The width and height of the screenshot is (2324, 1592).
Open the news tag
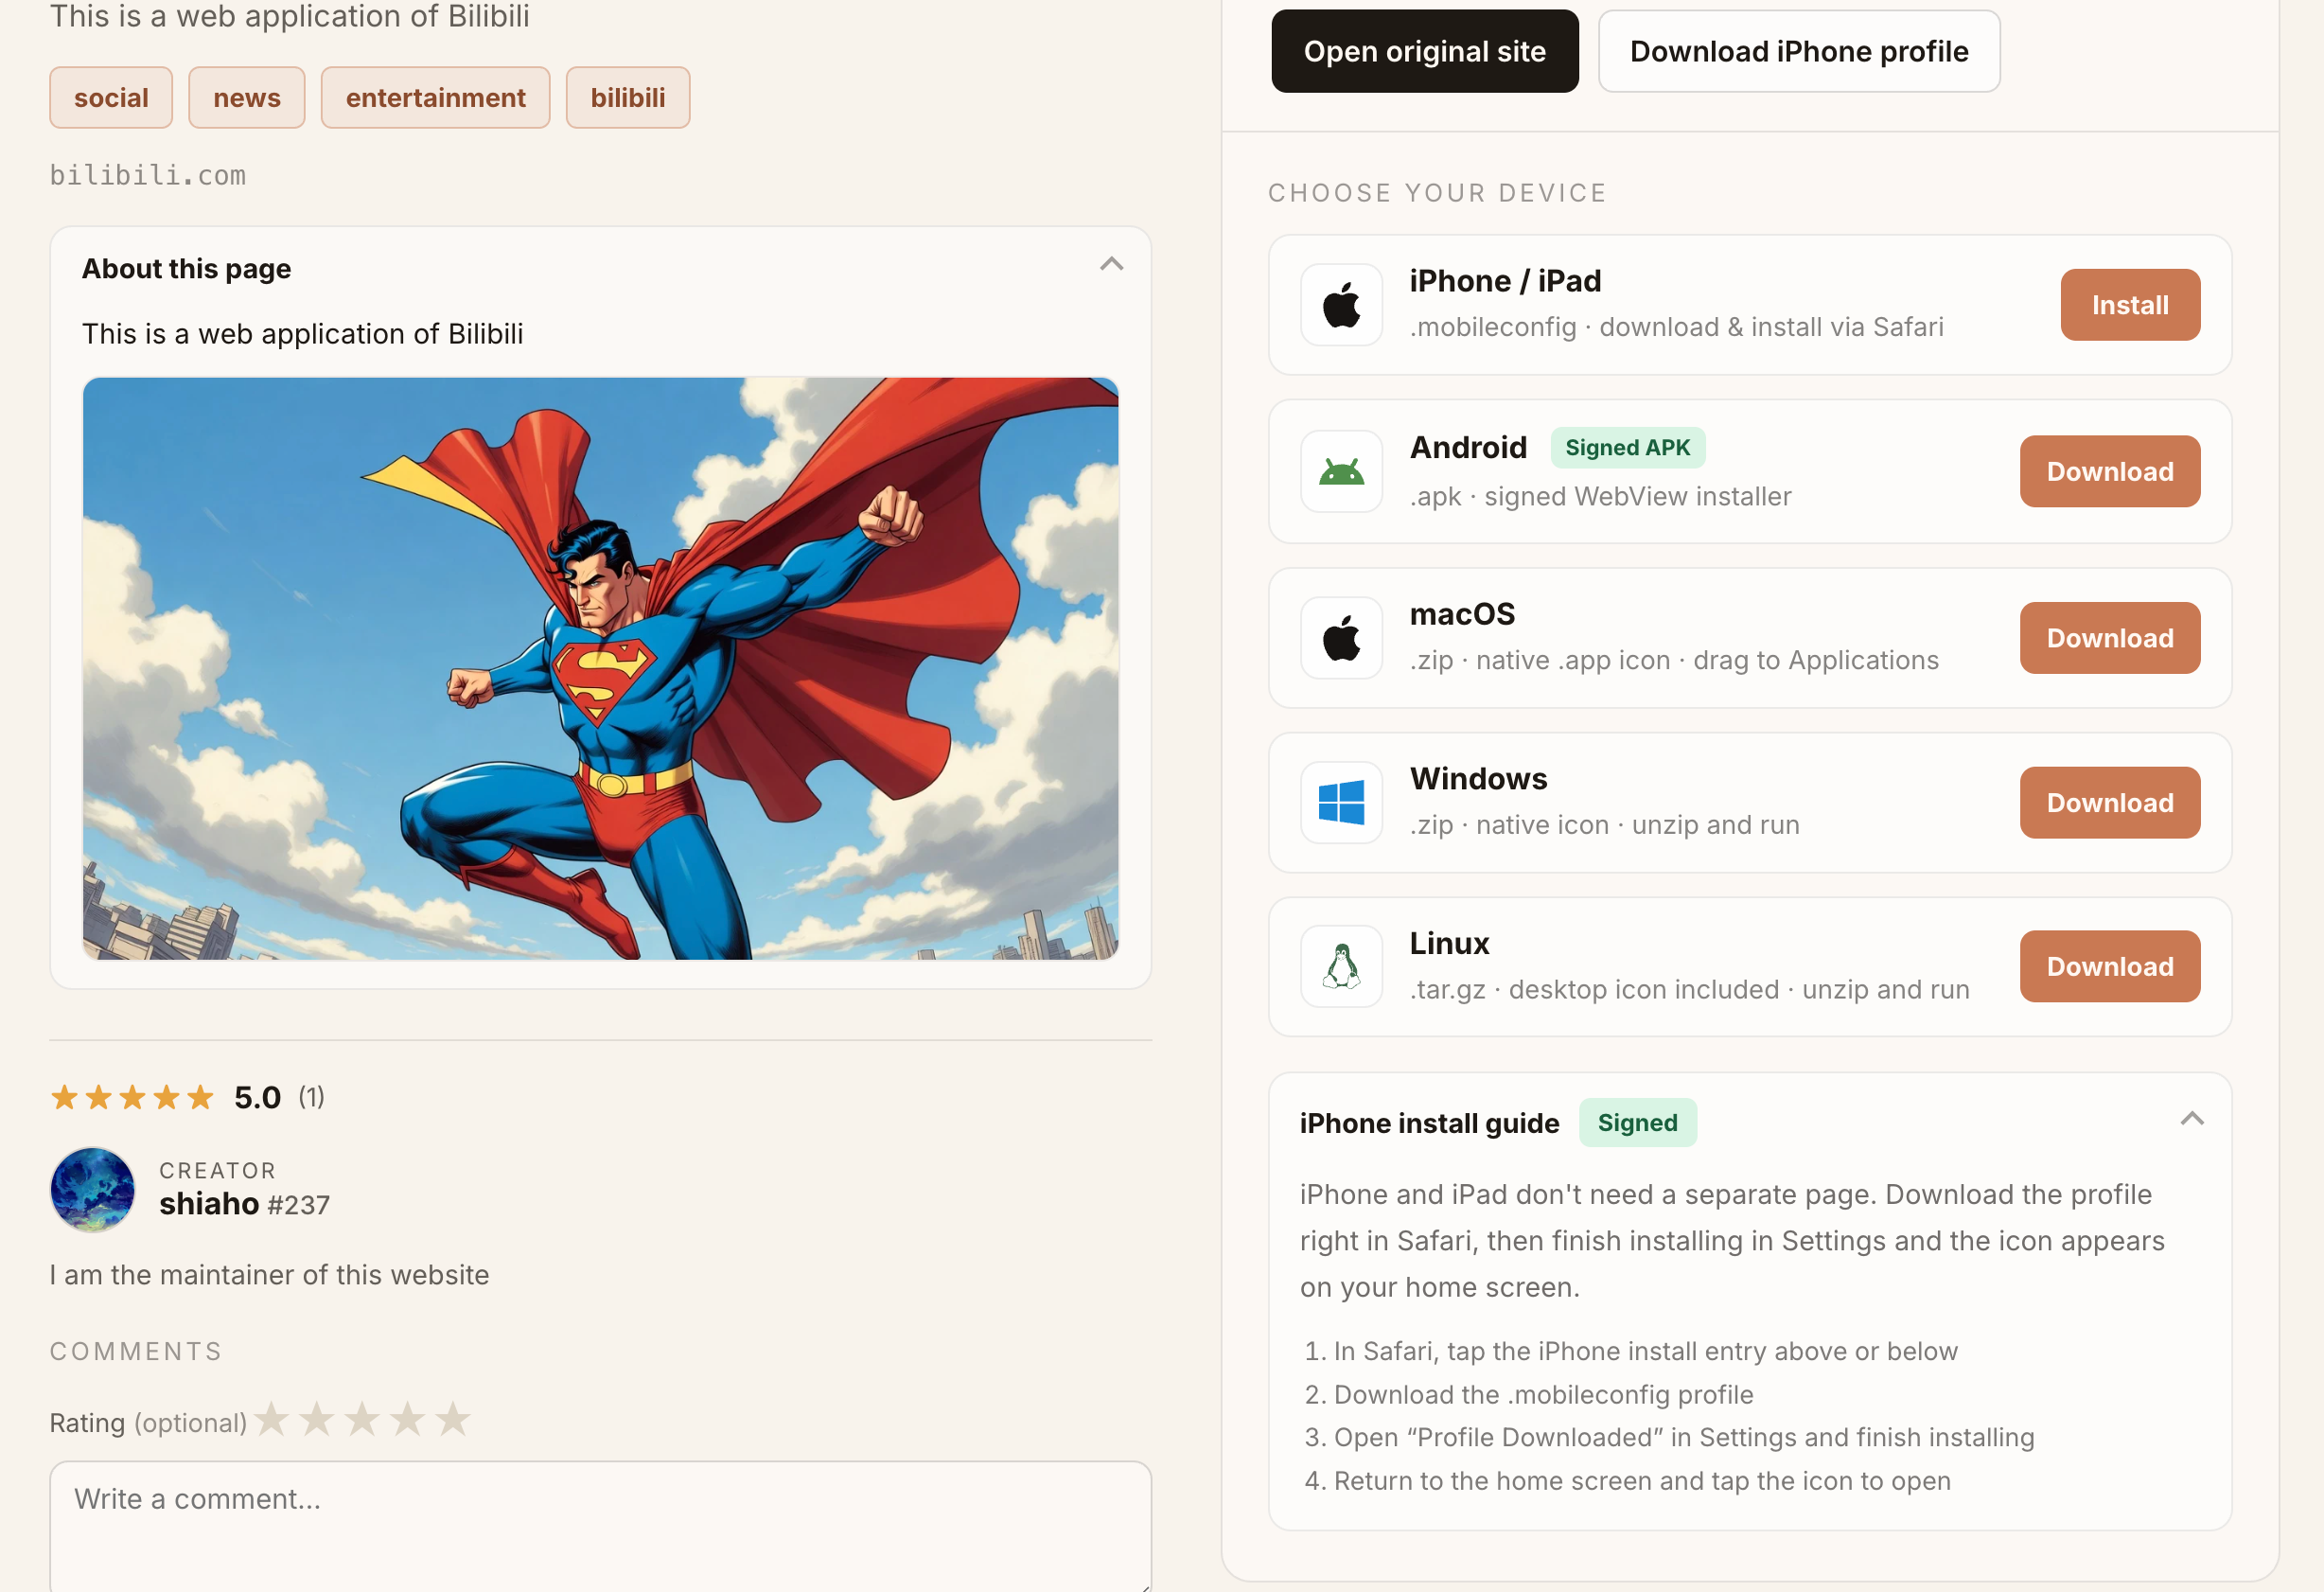coord(247,98)
